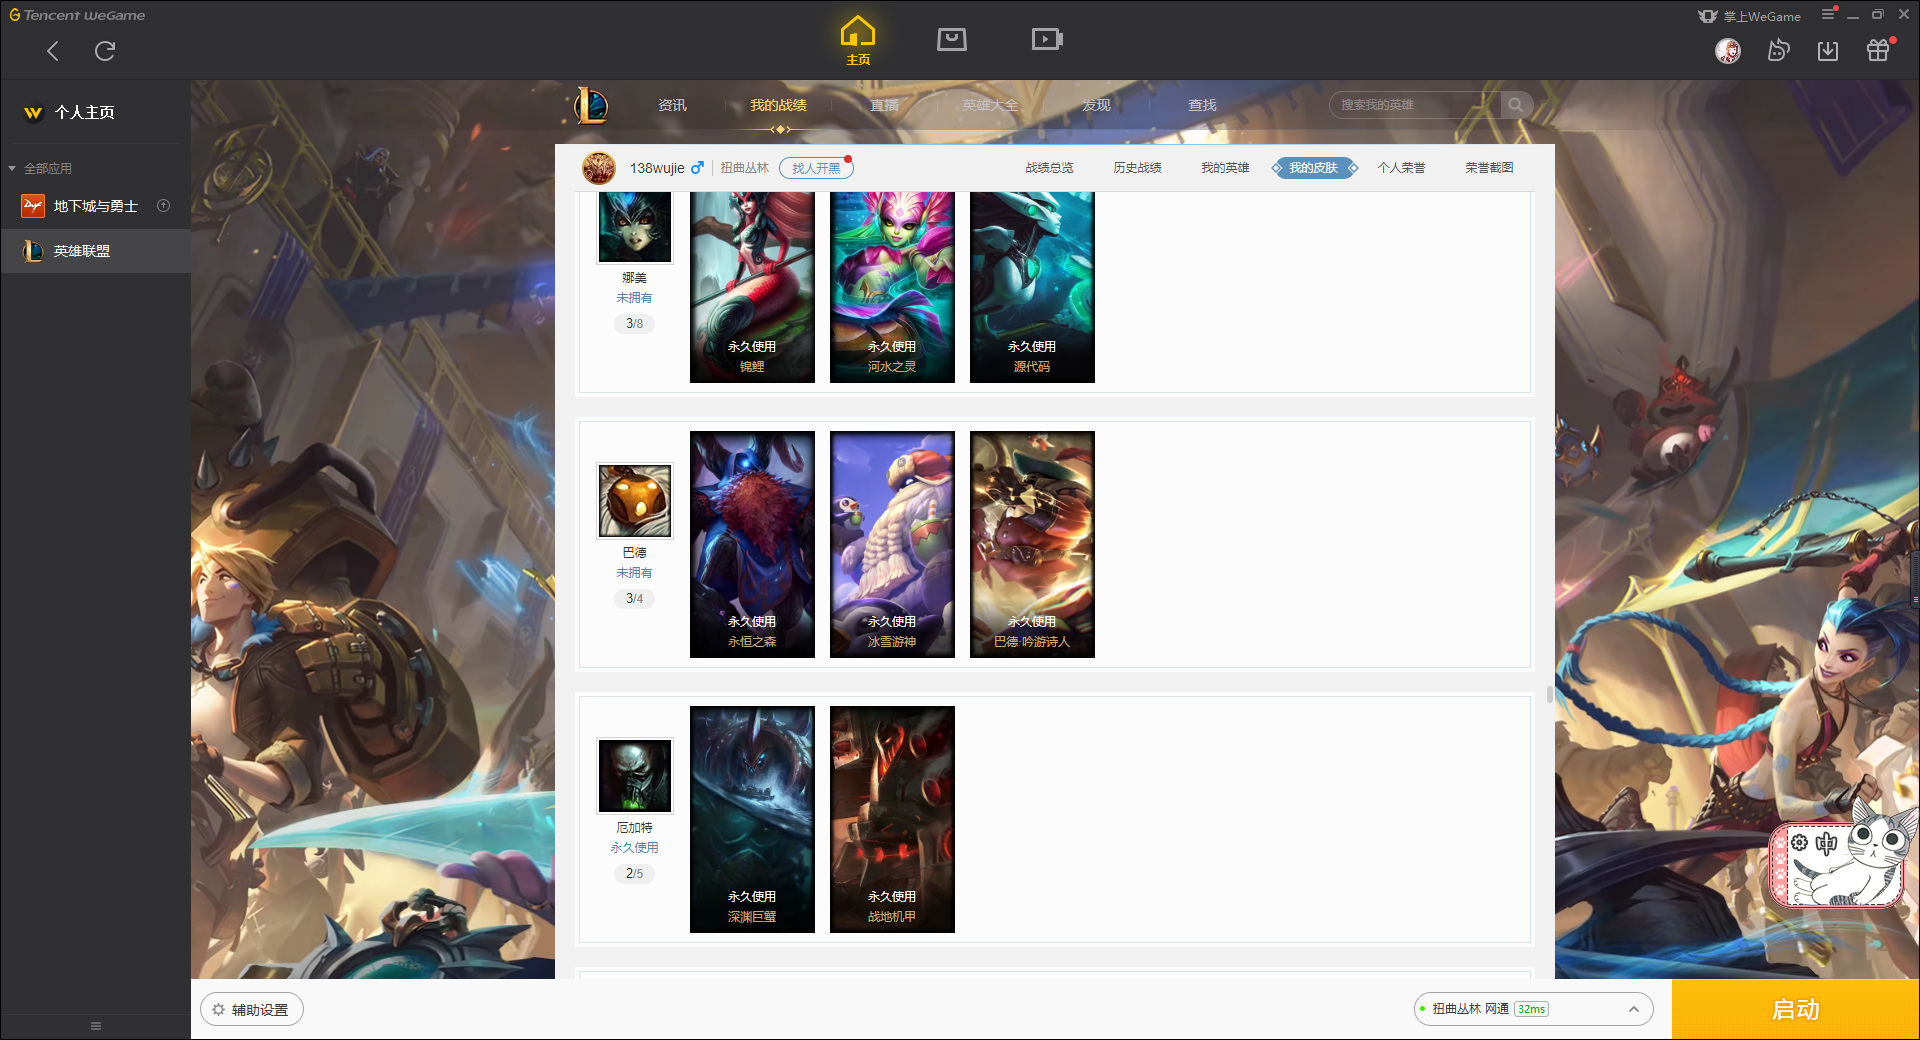The height and width of the screenshot is (1040, 1920).
Task: Open the 河水之灵 skin card
Action: click(x=892, y=287)
